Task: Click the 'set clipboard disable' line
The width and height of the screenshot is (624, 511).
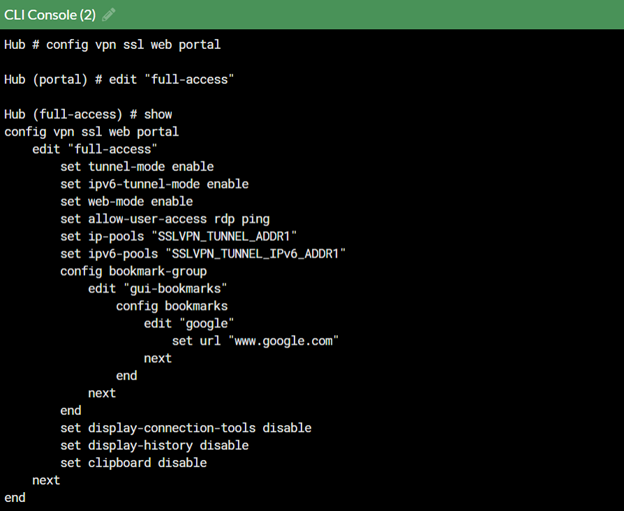Action: (x=133, y=463)
